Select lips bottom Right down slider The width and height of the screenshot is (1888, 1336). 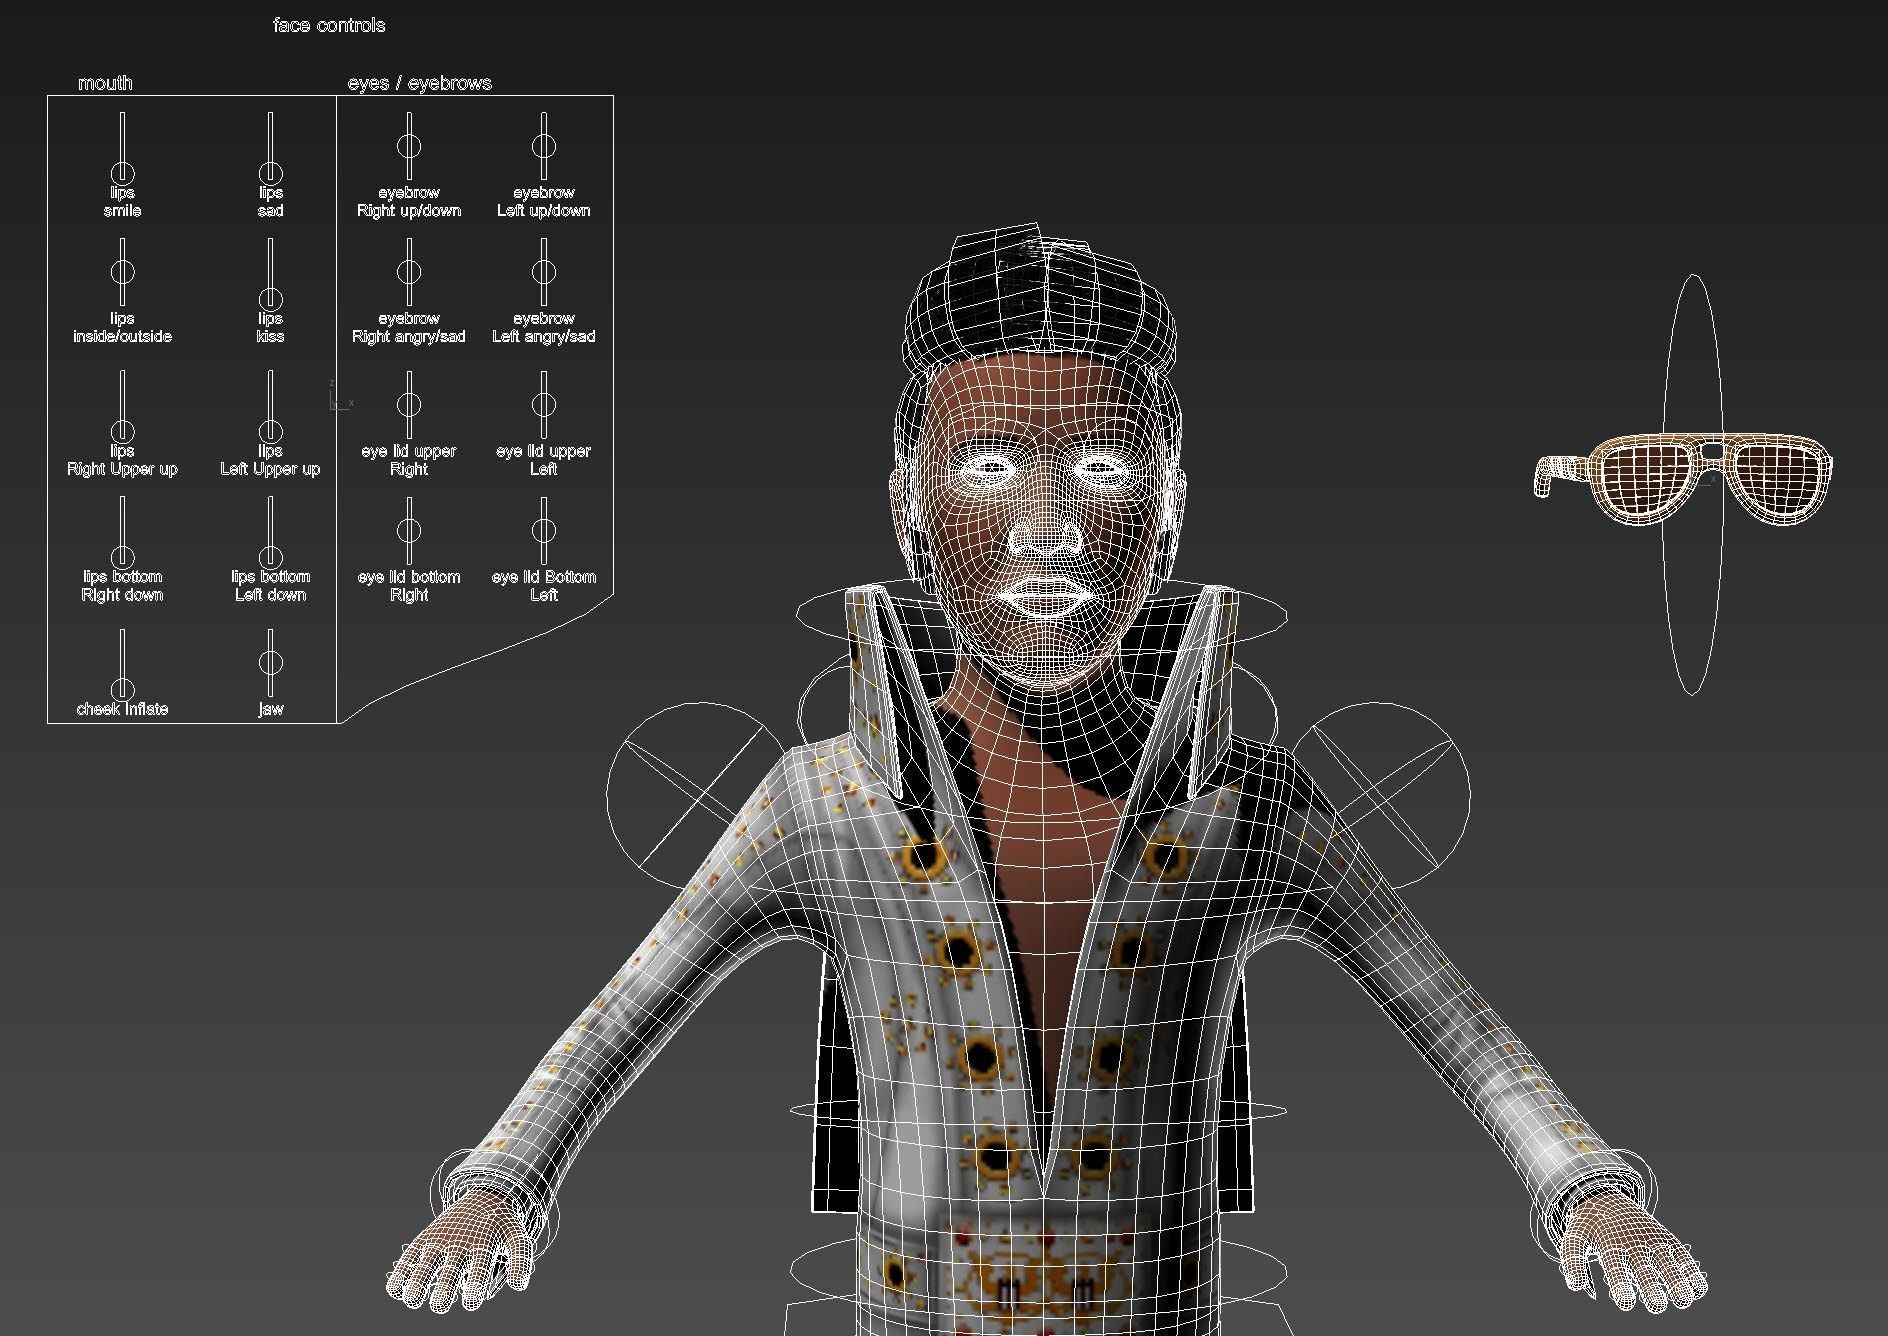tap(122, 533)
